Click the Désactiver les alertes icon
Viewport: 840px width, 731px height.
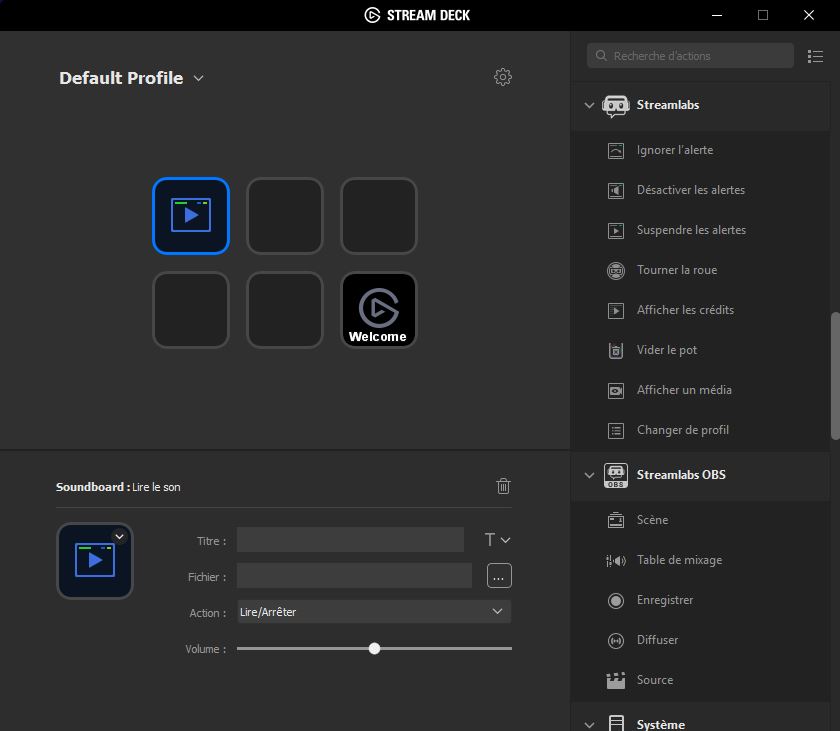coord(616,190)
